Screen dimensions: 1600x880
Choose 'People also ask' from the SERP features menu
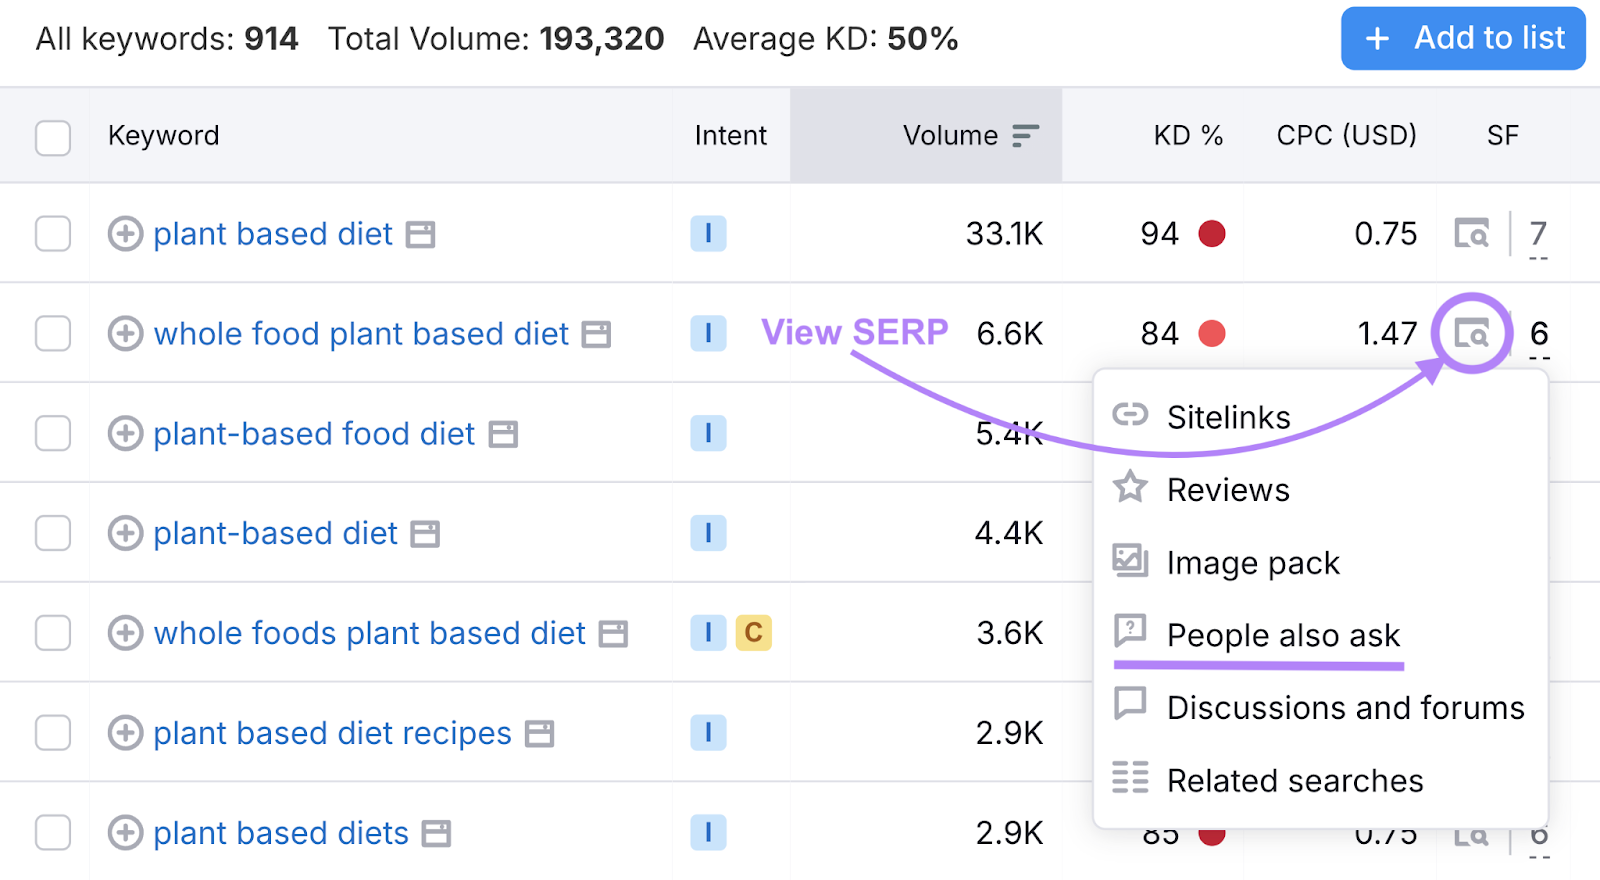tap(1283, 635)
